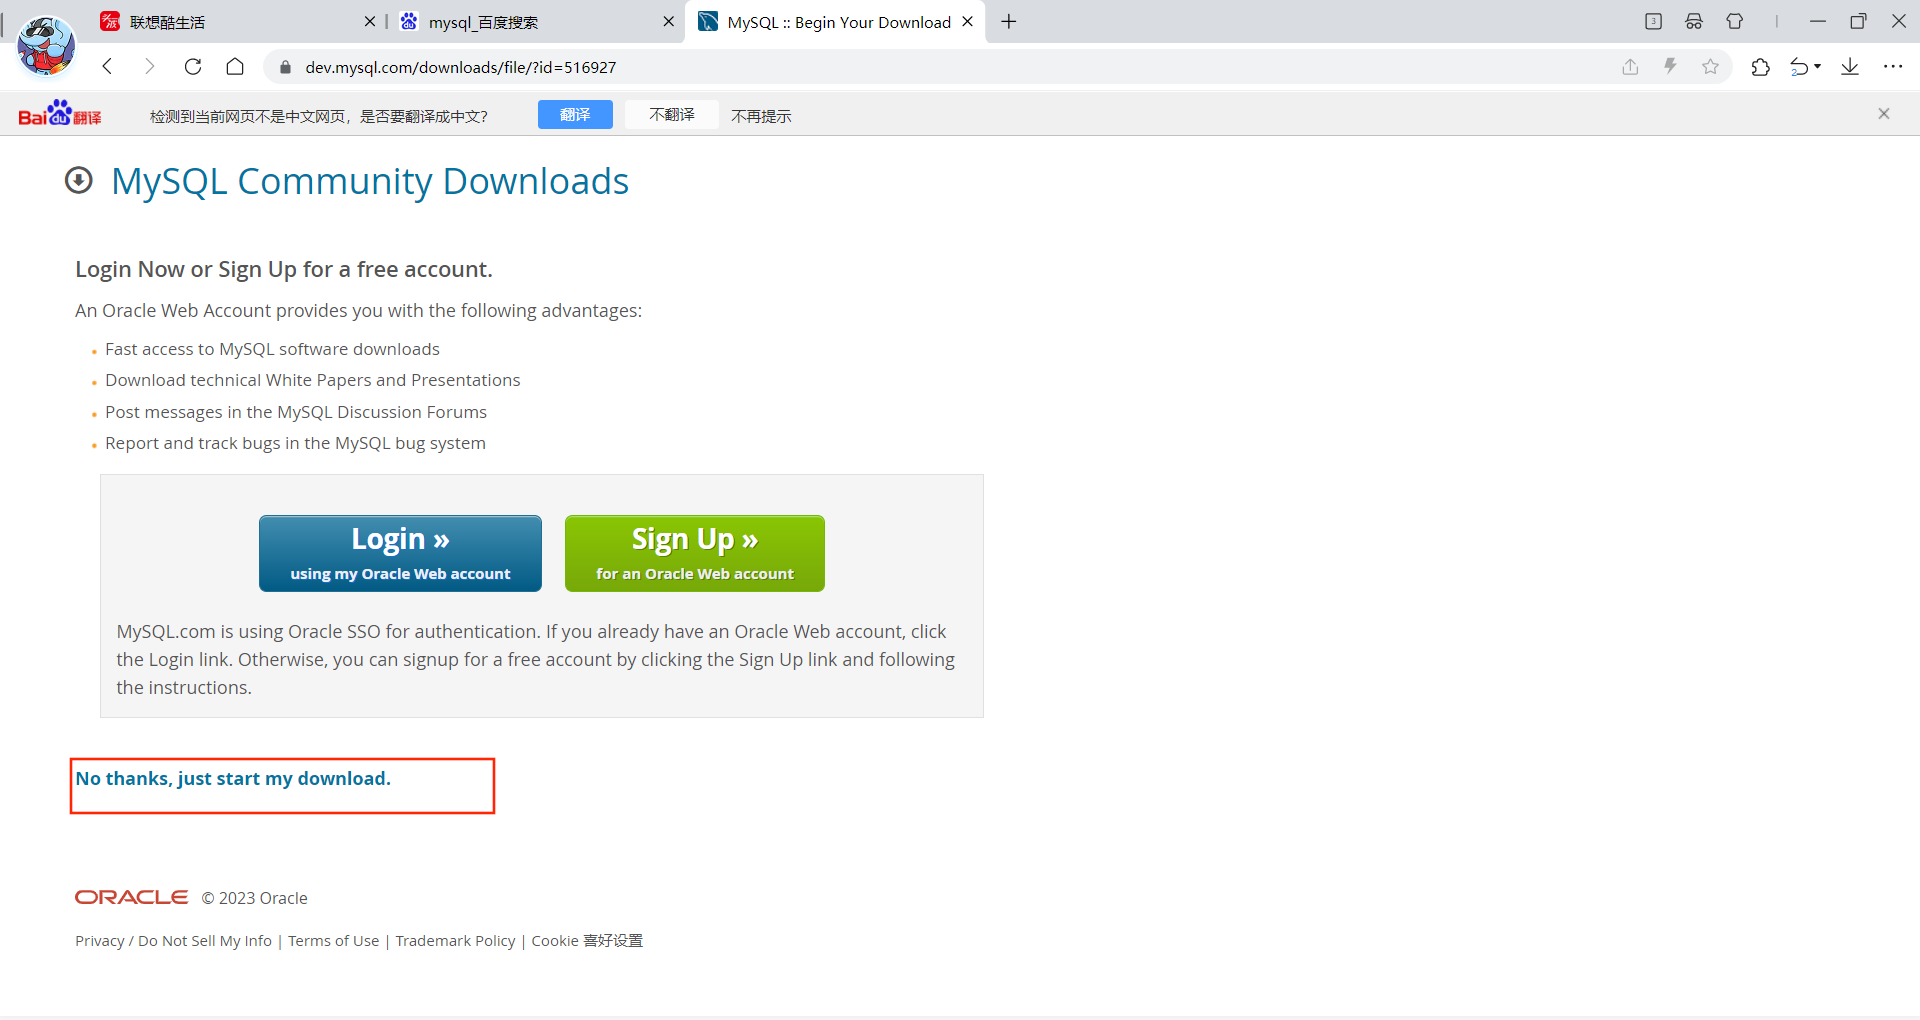Click the Login using Oracle Web account button
This screenshot has width=1920, height=1020.
(x=400, y=553)
